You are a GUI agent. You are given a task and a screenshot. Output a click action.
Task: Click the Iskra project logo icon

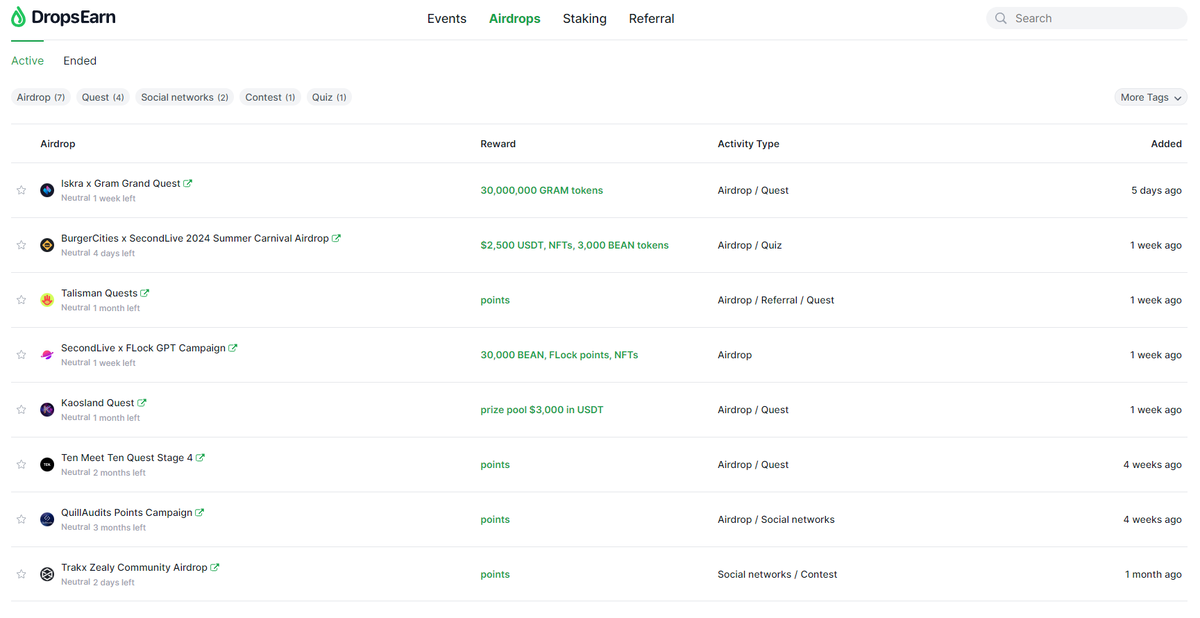[47, 190]
